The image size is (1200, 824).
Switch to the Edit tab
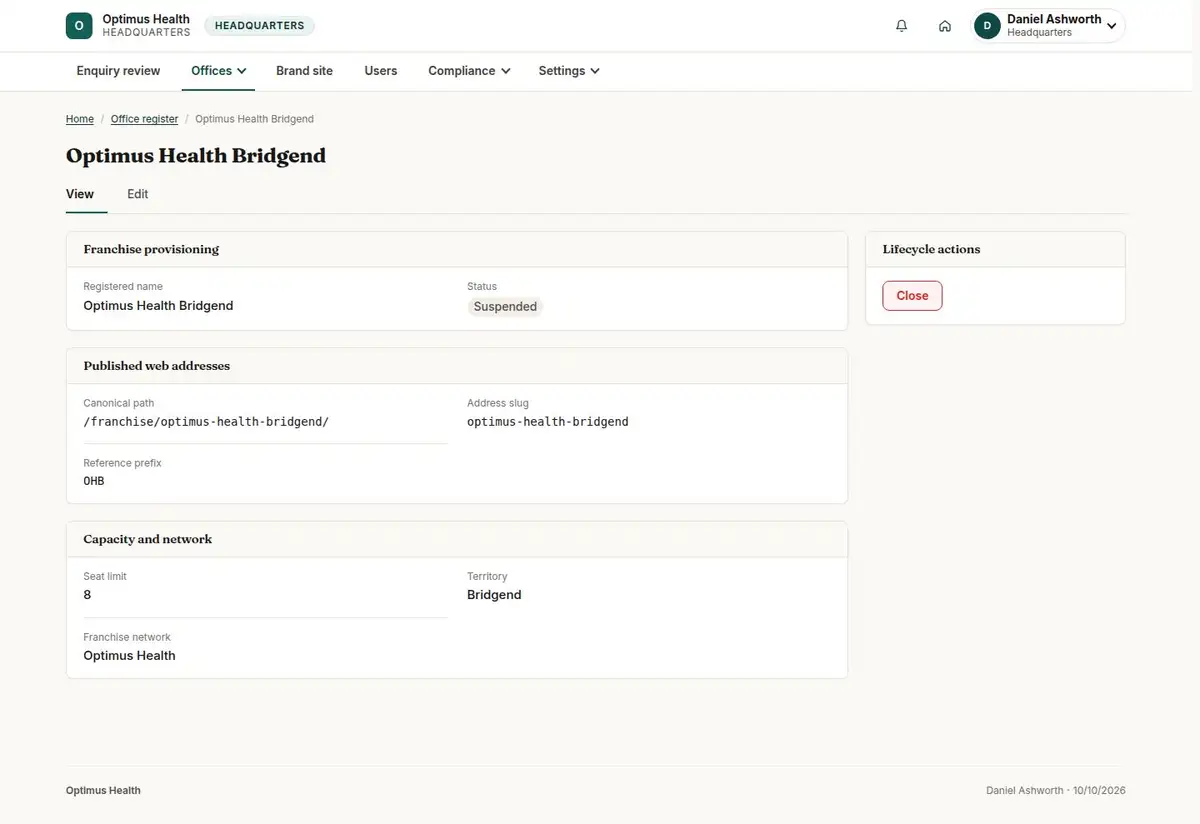138,194
